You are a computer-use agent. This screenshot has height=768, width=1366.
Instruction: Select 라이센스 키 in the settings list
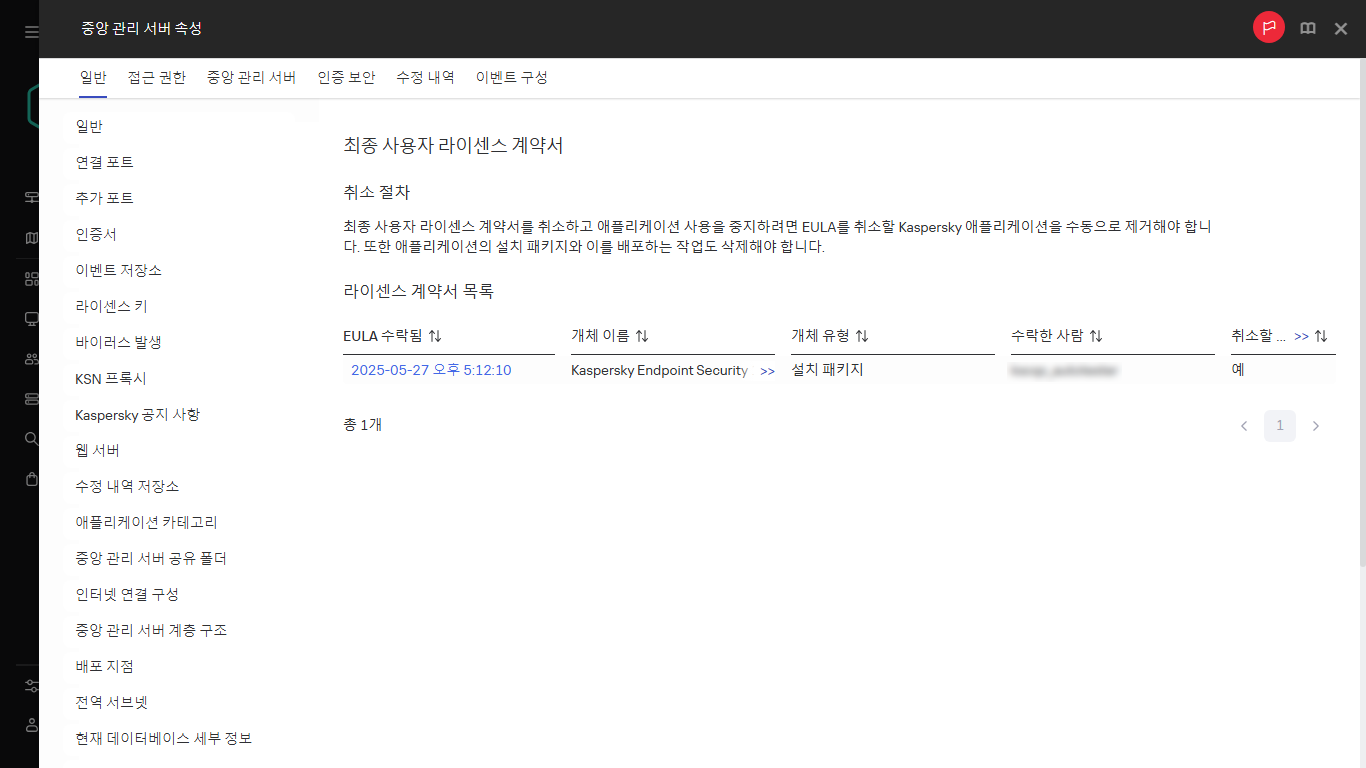pos(109,306)
